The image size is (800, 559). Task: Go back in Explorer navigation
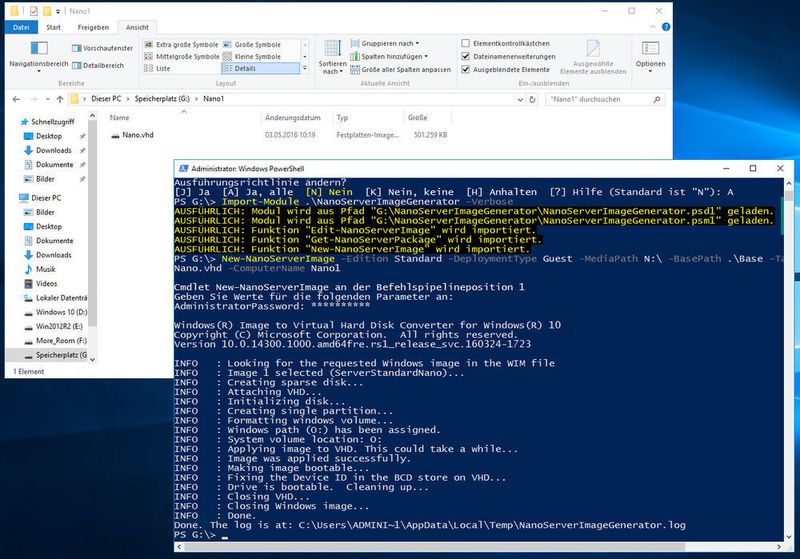16,99
